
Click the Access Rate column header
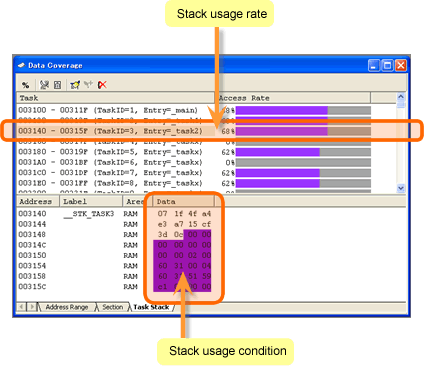[x=292, y=98]
